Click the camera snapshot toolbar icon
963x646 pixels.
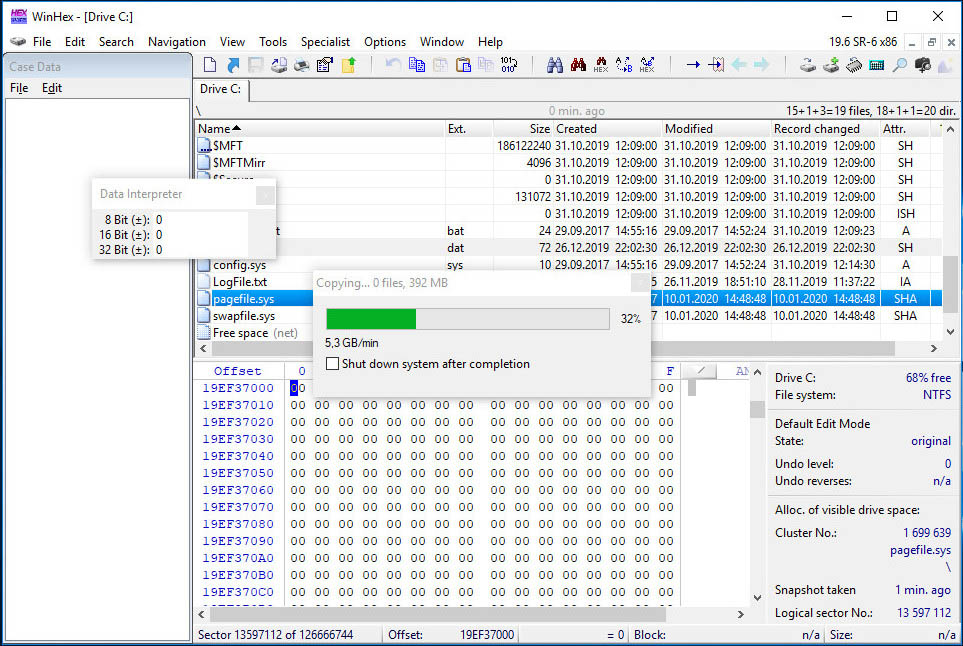922,64
